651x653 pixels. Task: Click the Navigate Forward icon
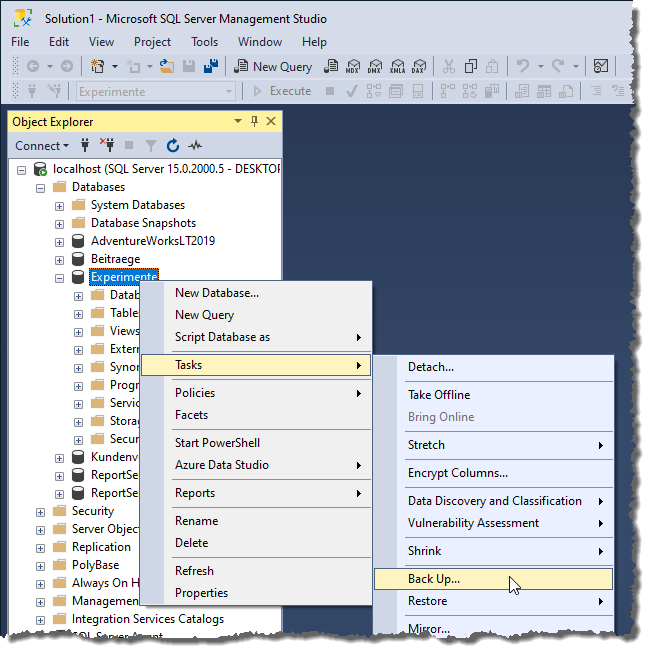tap(67, 66)
